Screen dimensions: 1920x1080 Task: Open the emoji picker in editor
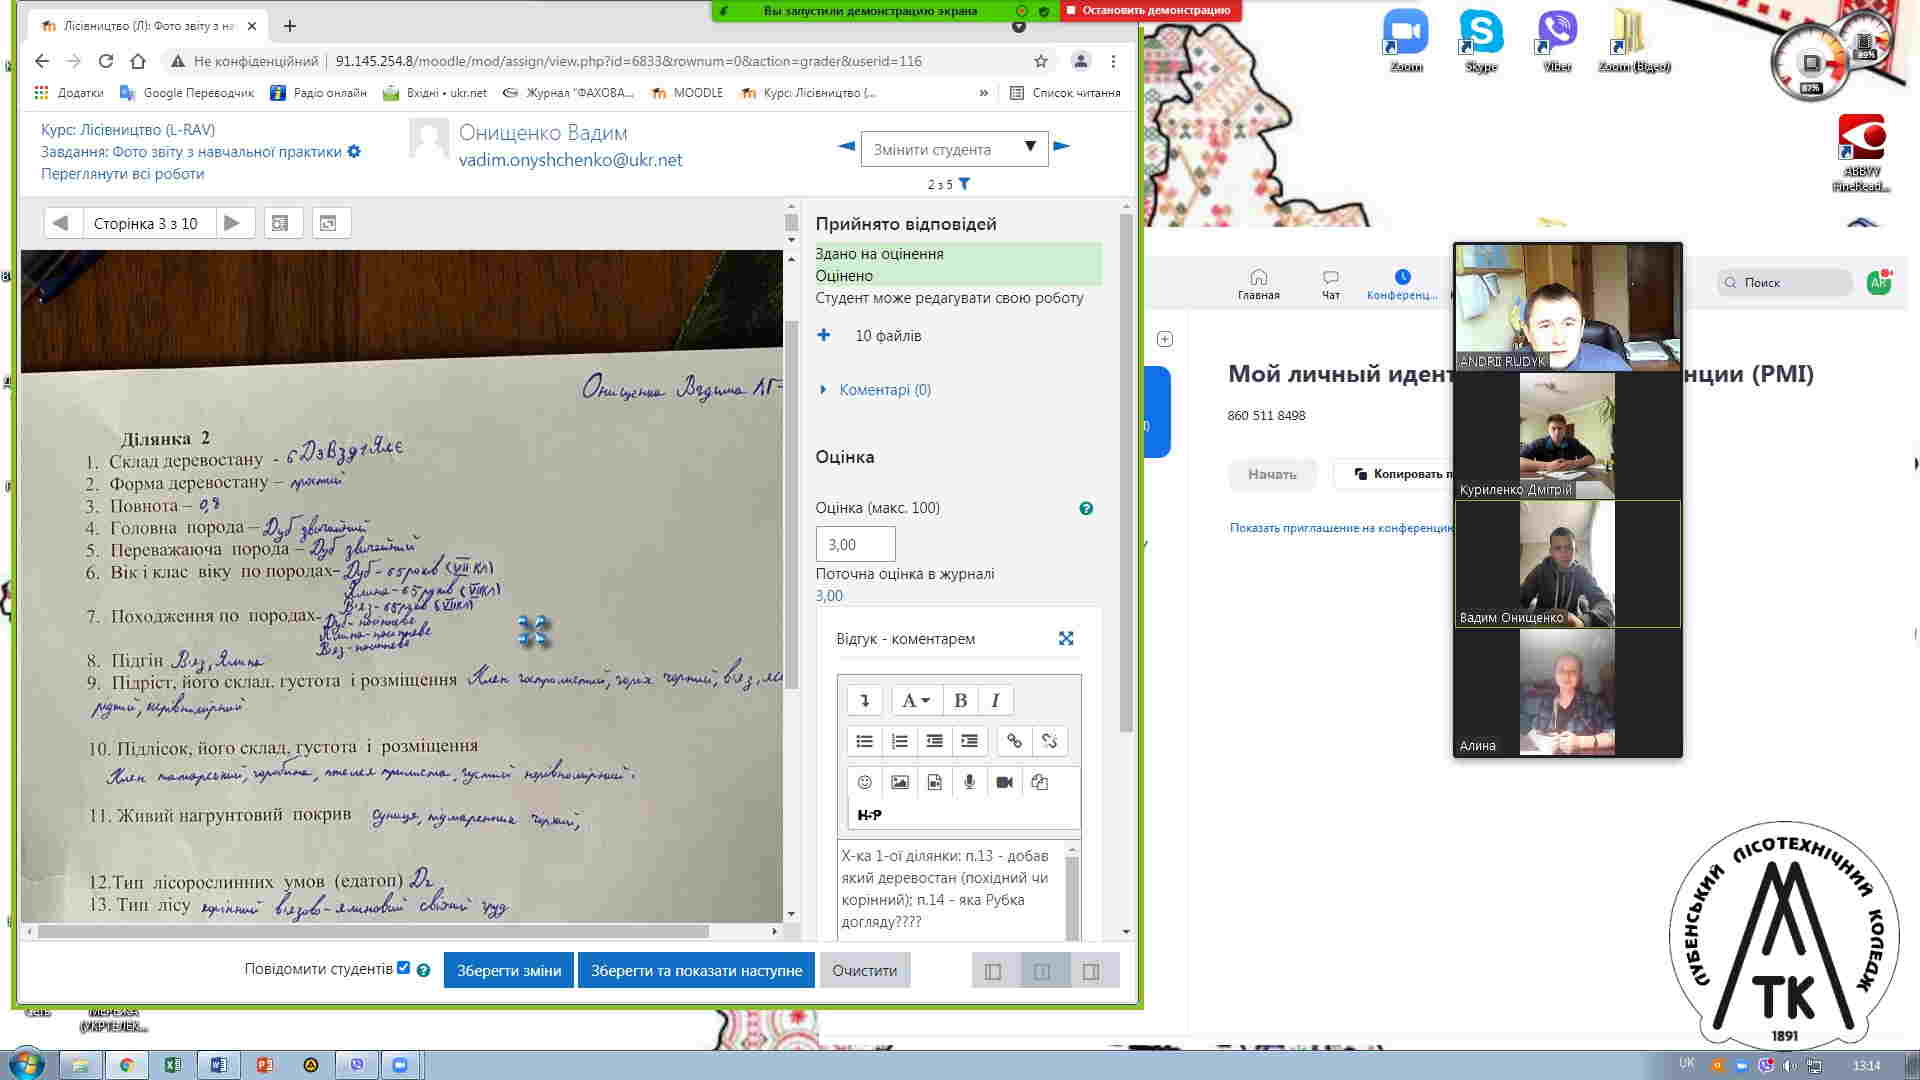coord(865,782)
